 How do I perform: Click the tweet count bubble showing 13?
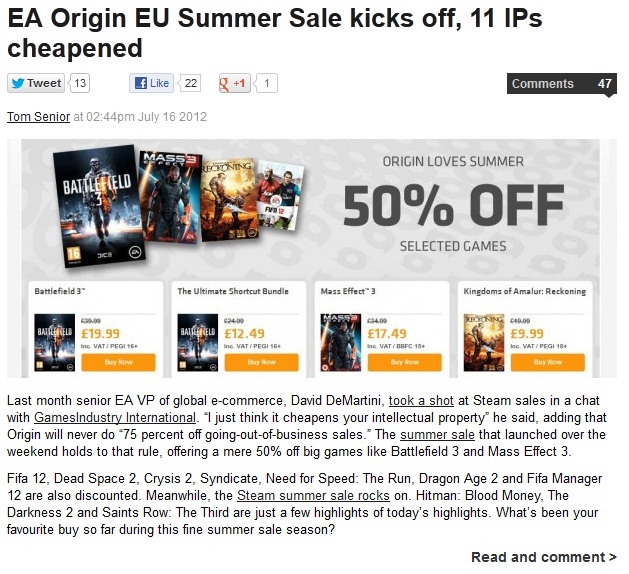click(x=79, y=83)
